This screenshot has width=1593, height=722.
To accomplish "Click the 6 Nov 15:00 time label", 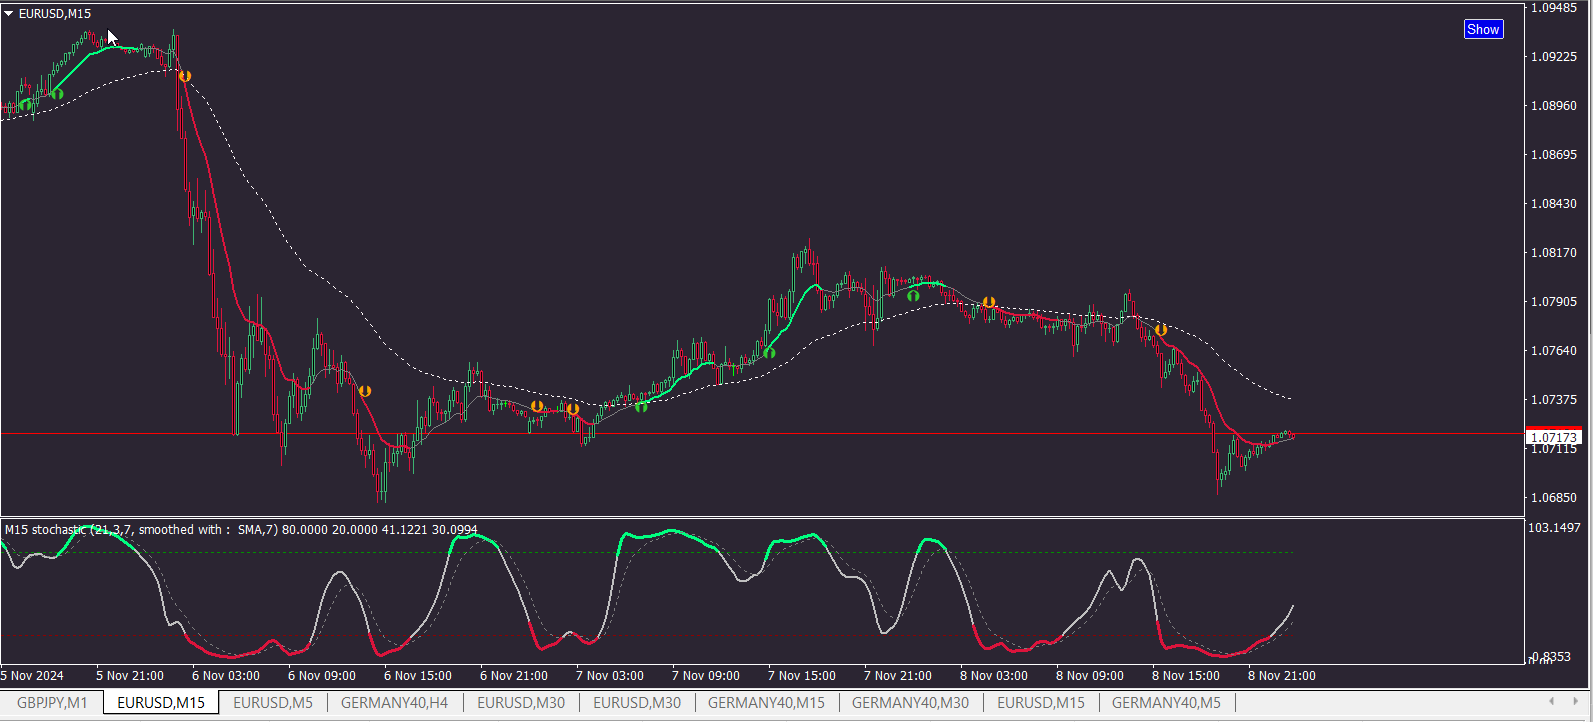I will pyautogui.click(x=418, y=676).
